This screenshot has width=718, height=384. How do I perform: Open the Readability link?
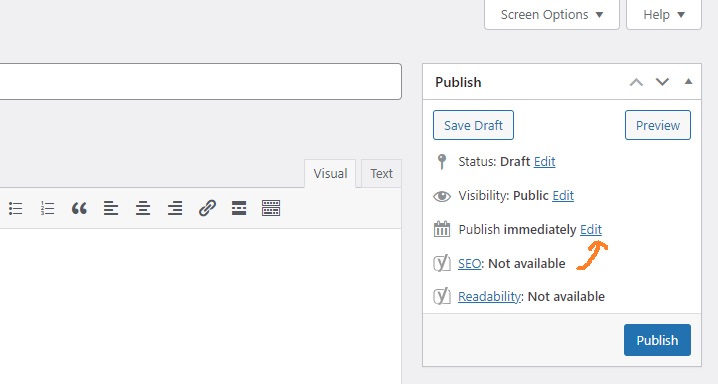pyautogui.click(x=490, y=297)
